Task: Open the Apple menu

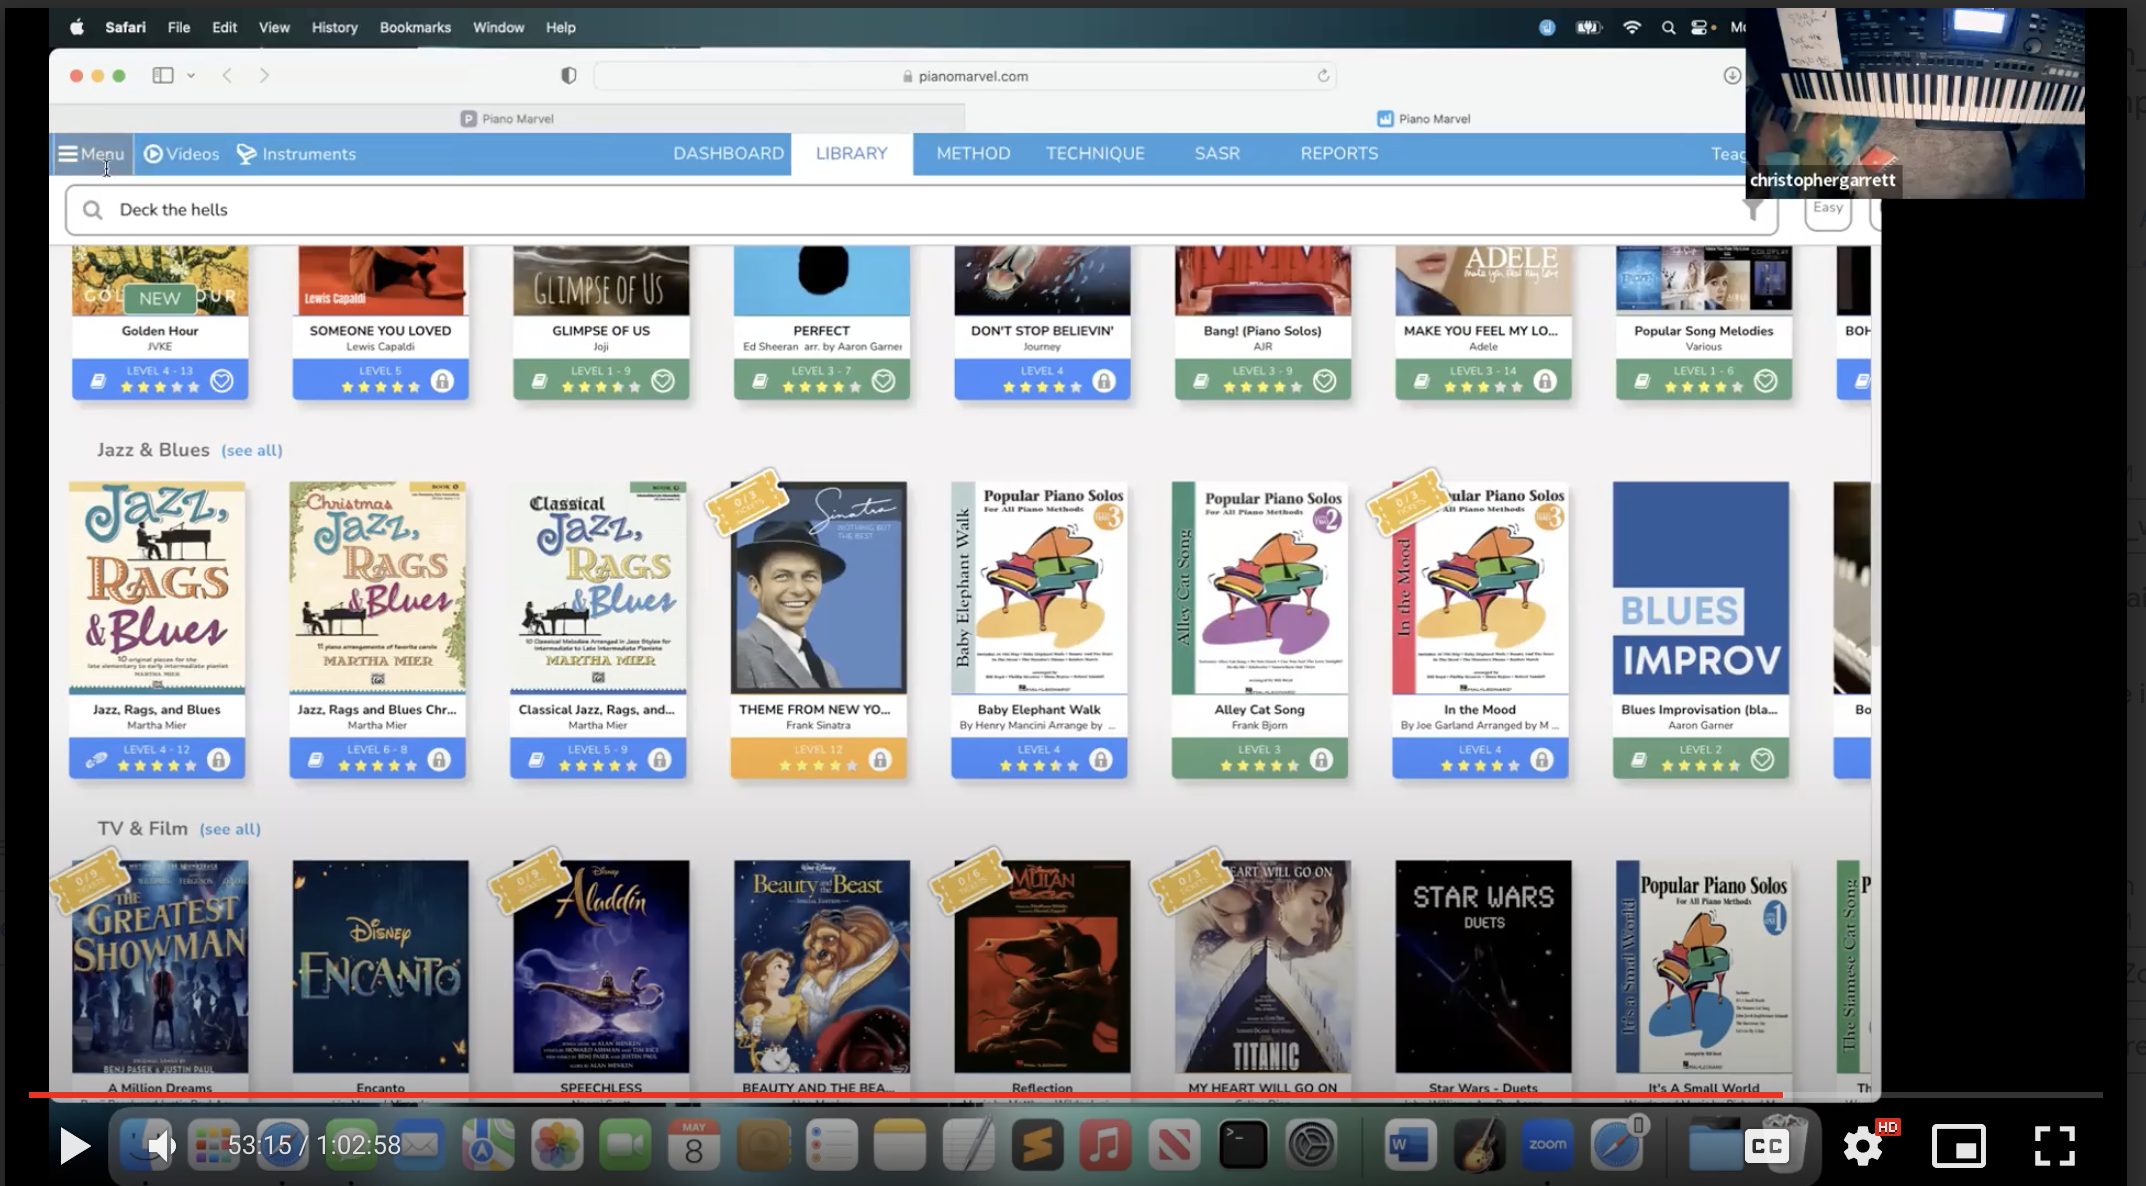Action: click(x=77, y=27)
